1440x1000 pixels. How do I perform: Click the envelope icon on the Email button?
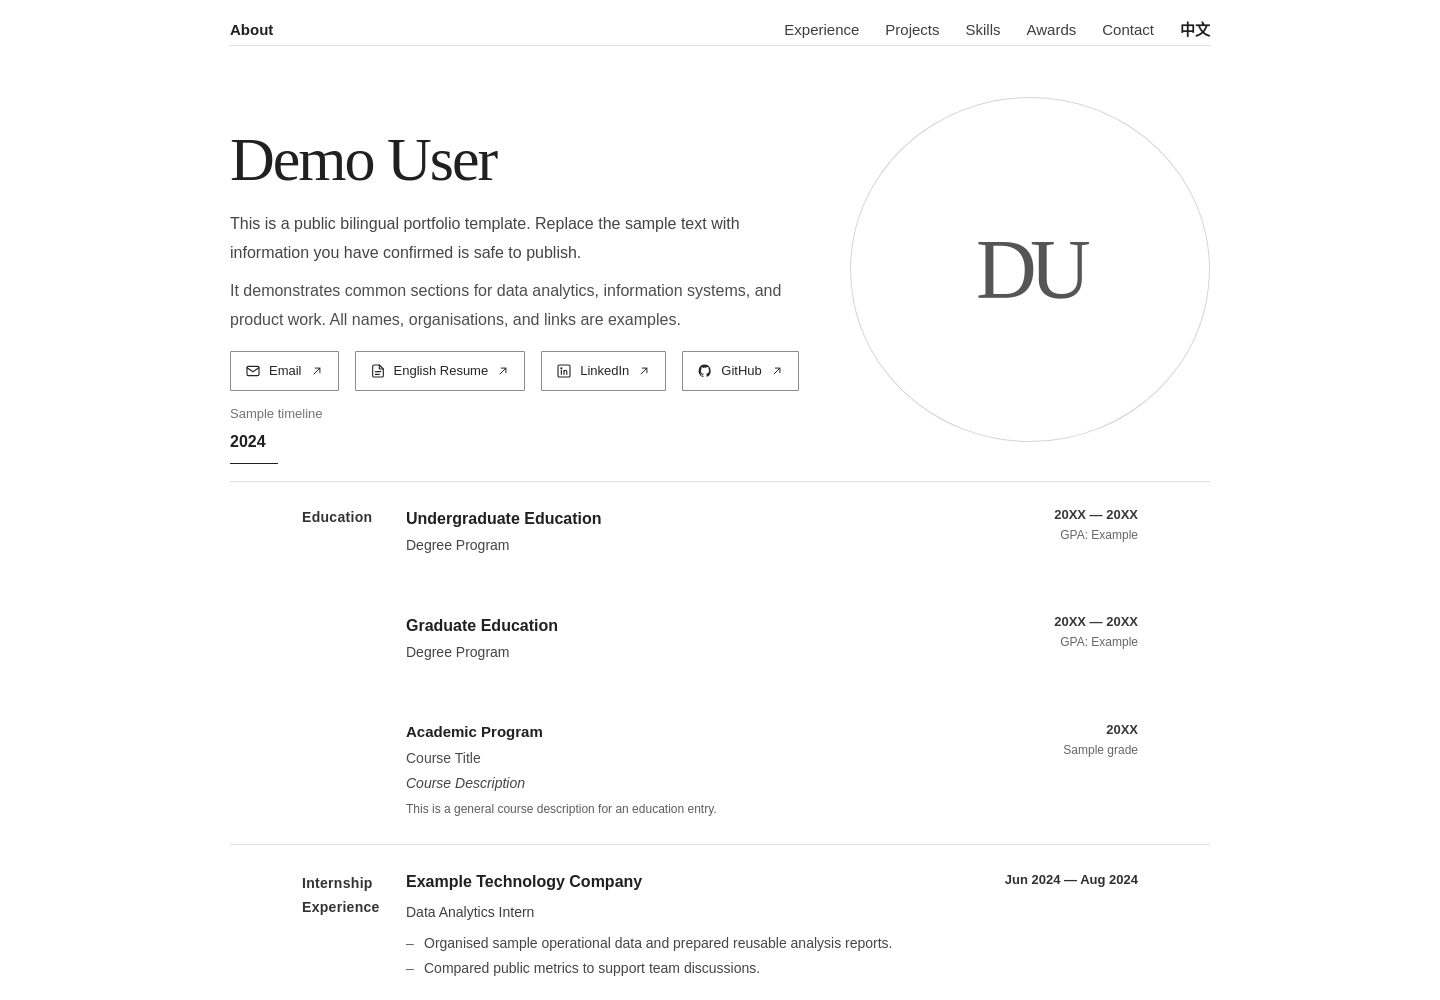click(253, 371)
